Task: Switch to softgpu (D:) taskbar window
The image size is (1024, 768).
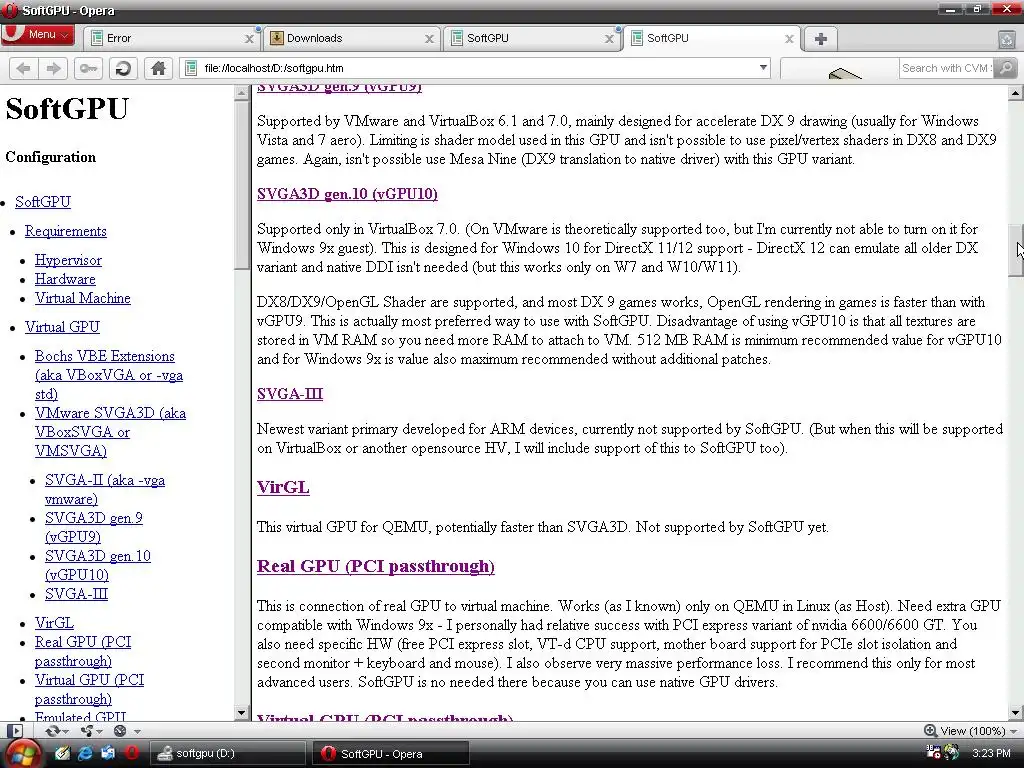Action: click(227, 754)
